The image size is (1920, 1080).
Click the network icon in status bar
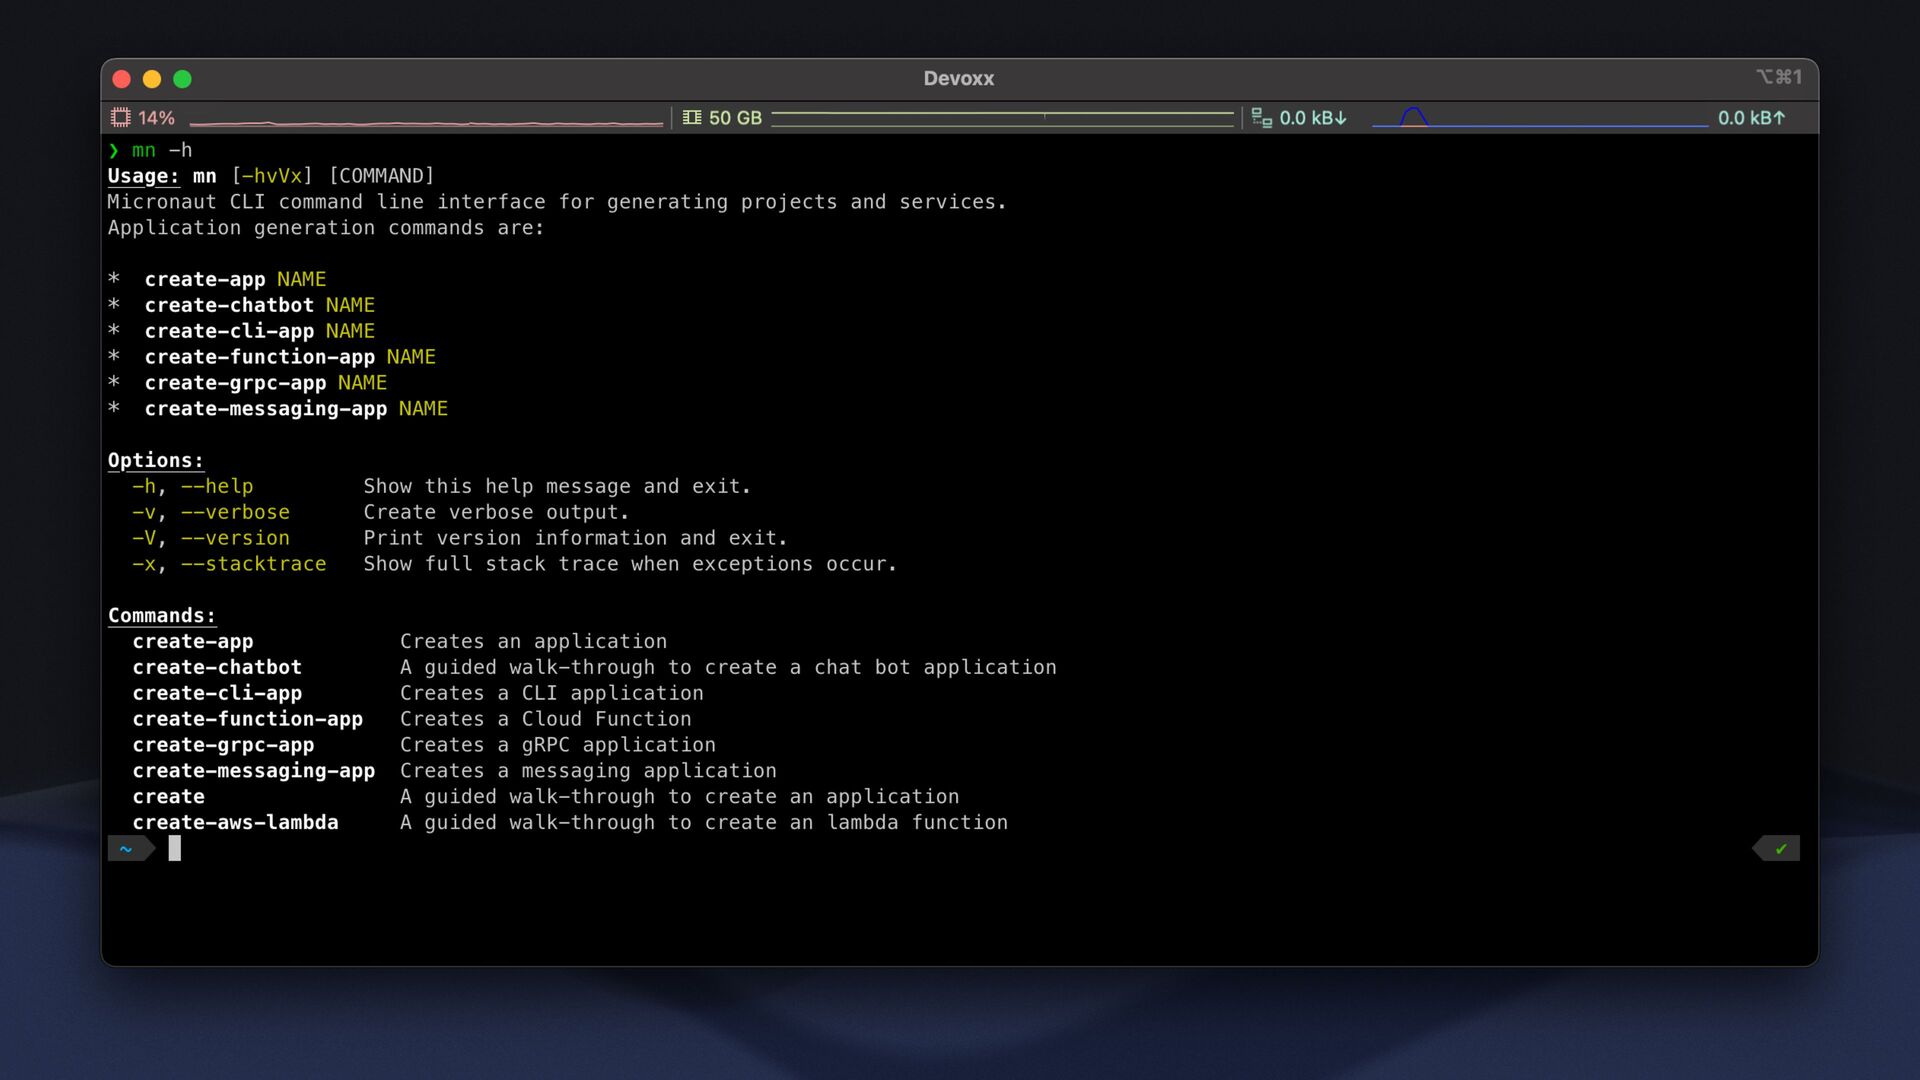(1262, 118)
